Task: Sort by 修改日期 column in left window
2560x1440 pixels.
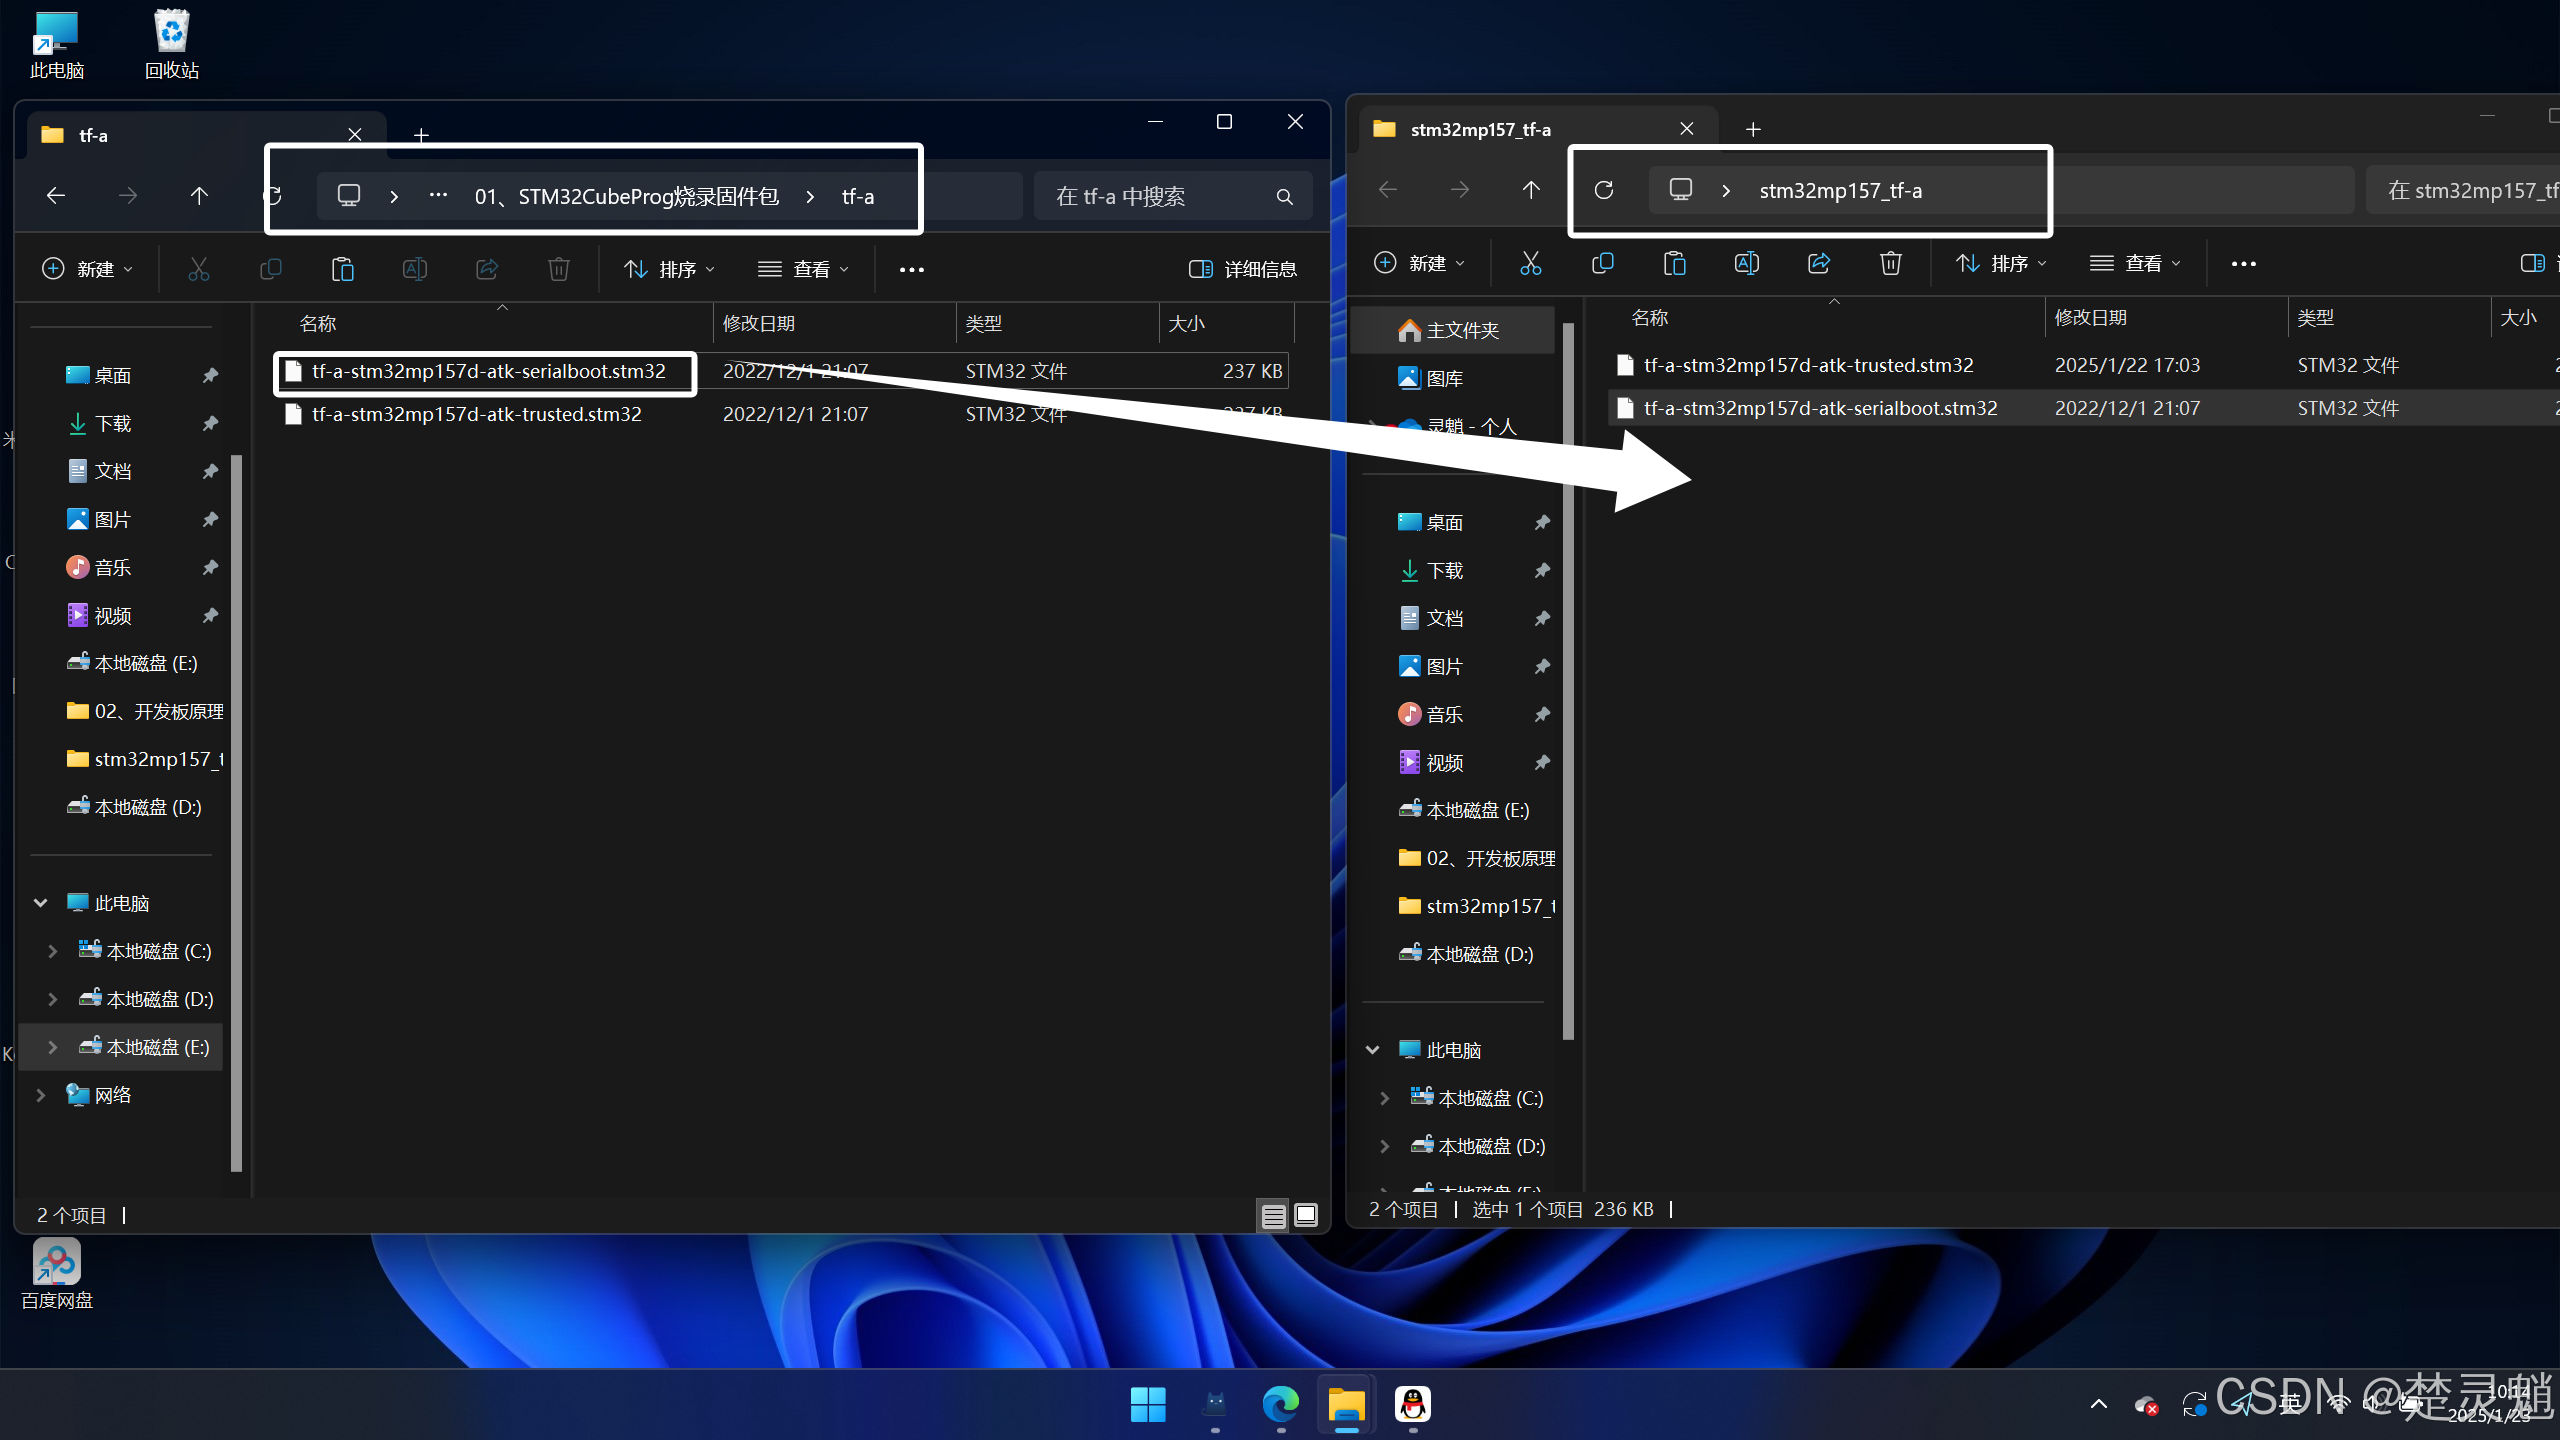Action: [x=759, y=323]
